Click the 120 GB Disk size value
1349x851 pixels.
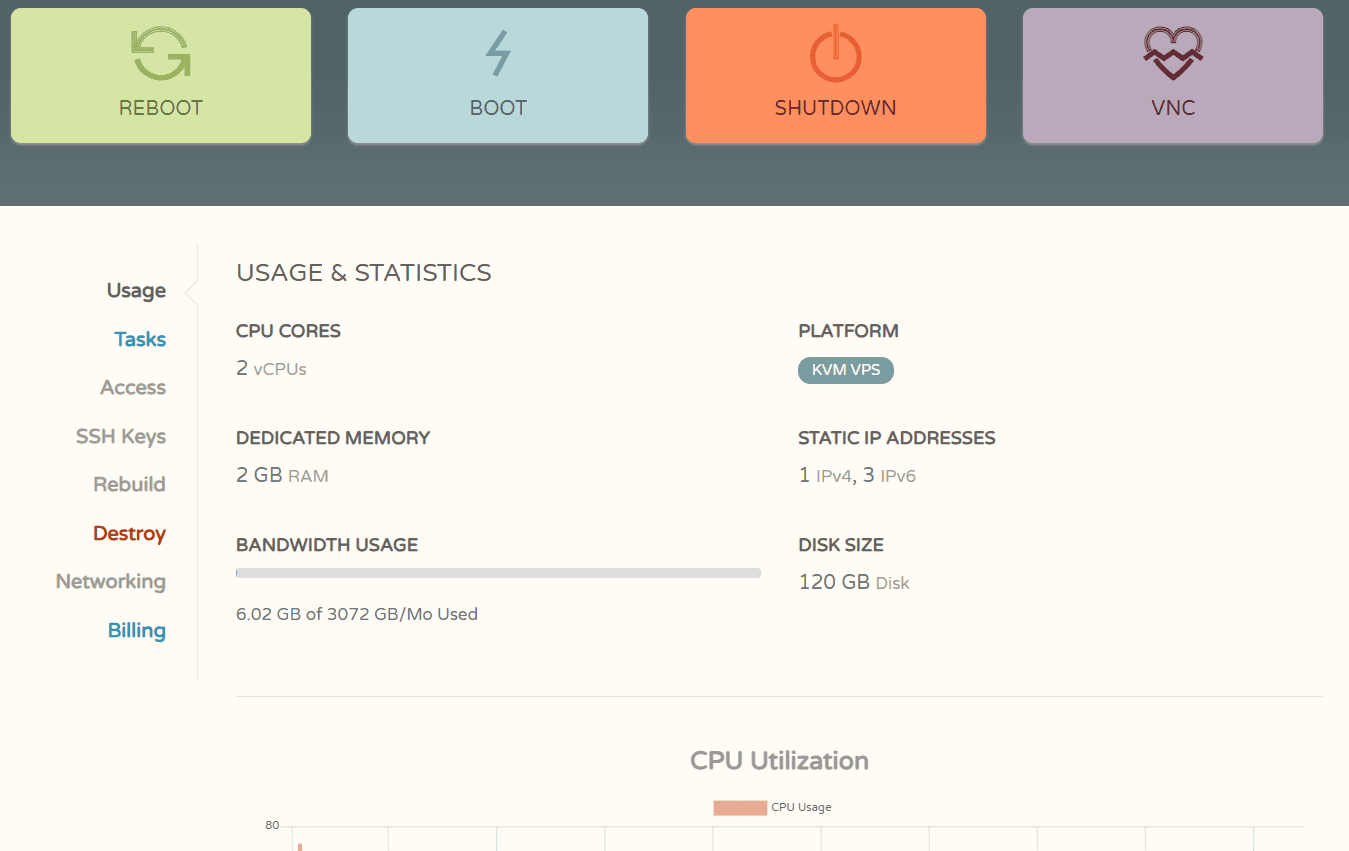(853, 582)
